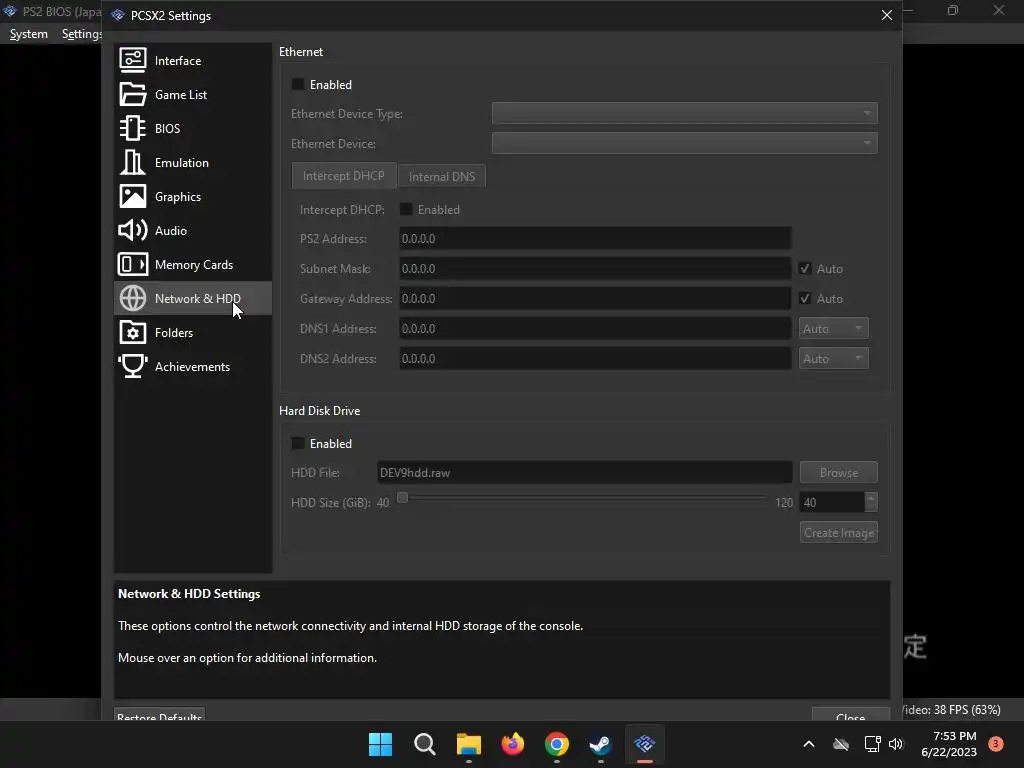
Task: Switch to the Intercept DHCP tab
Action: (x=344, y=176)
